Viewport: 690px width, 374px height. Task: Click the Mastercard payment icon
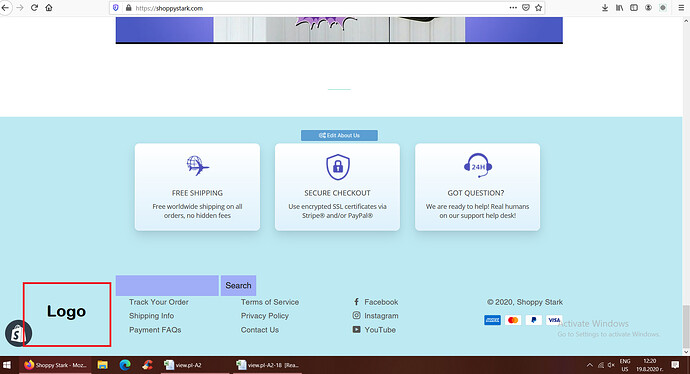coord(513,320)
